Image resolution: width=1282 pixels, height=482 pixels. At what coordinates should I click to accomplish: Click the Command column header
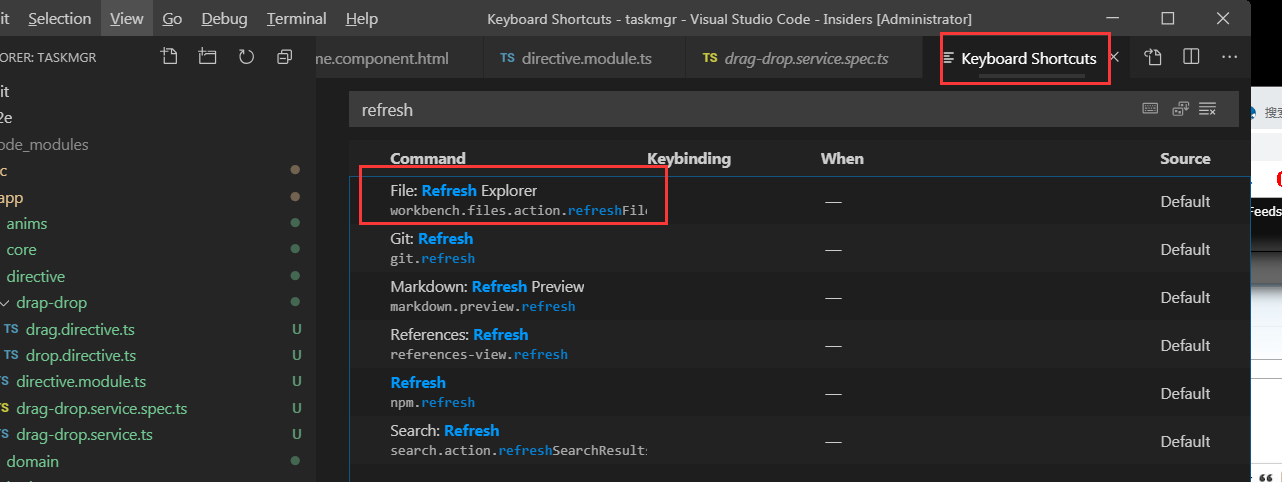pyautogui.click(x=428, y=158)
